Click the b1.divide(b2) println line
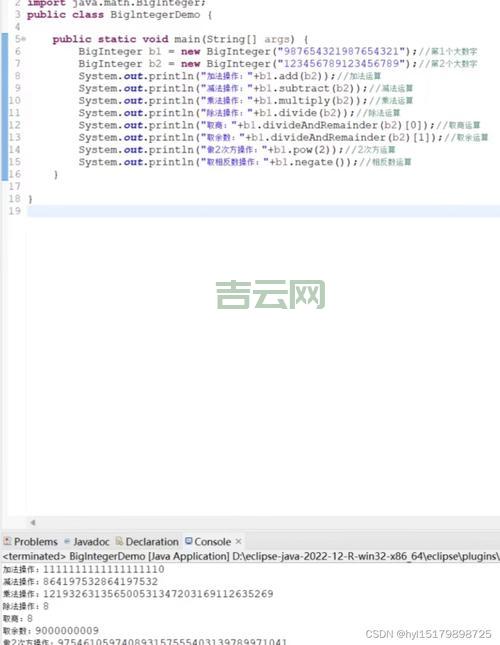Screen dimensions: 500x645 [239, 113]
